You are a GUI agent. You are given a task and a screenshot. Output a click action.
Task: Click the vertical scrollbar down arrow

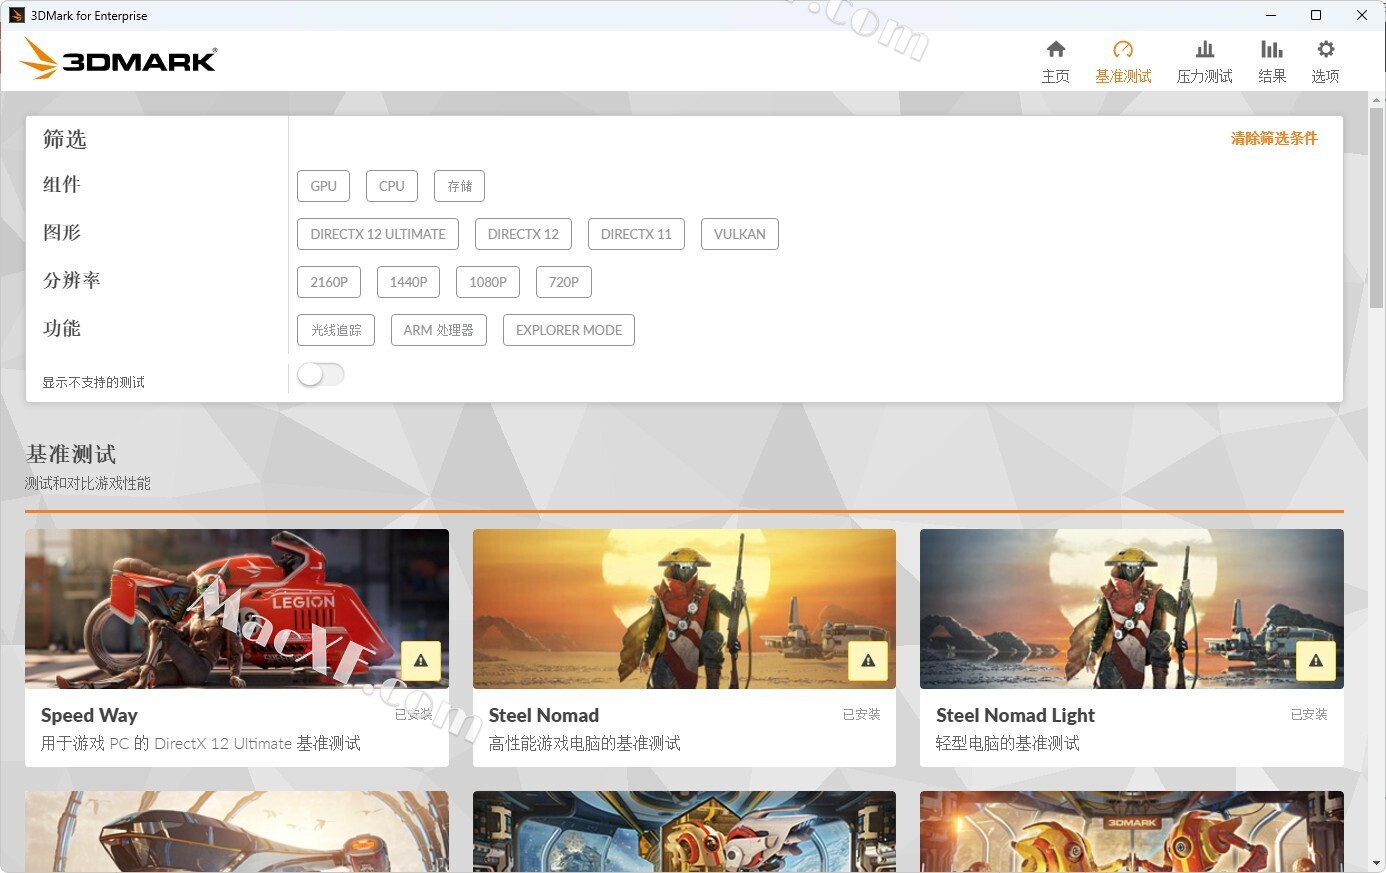(1377, 863)
